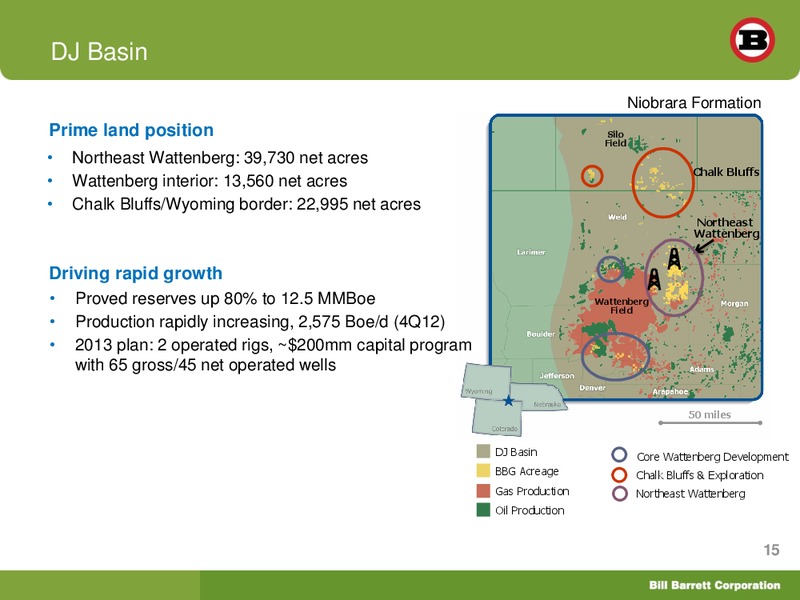Image resolution: width=800 pixels, height=600 pixels.
Task: Click the Gas Production legend label
Action: 532,491
